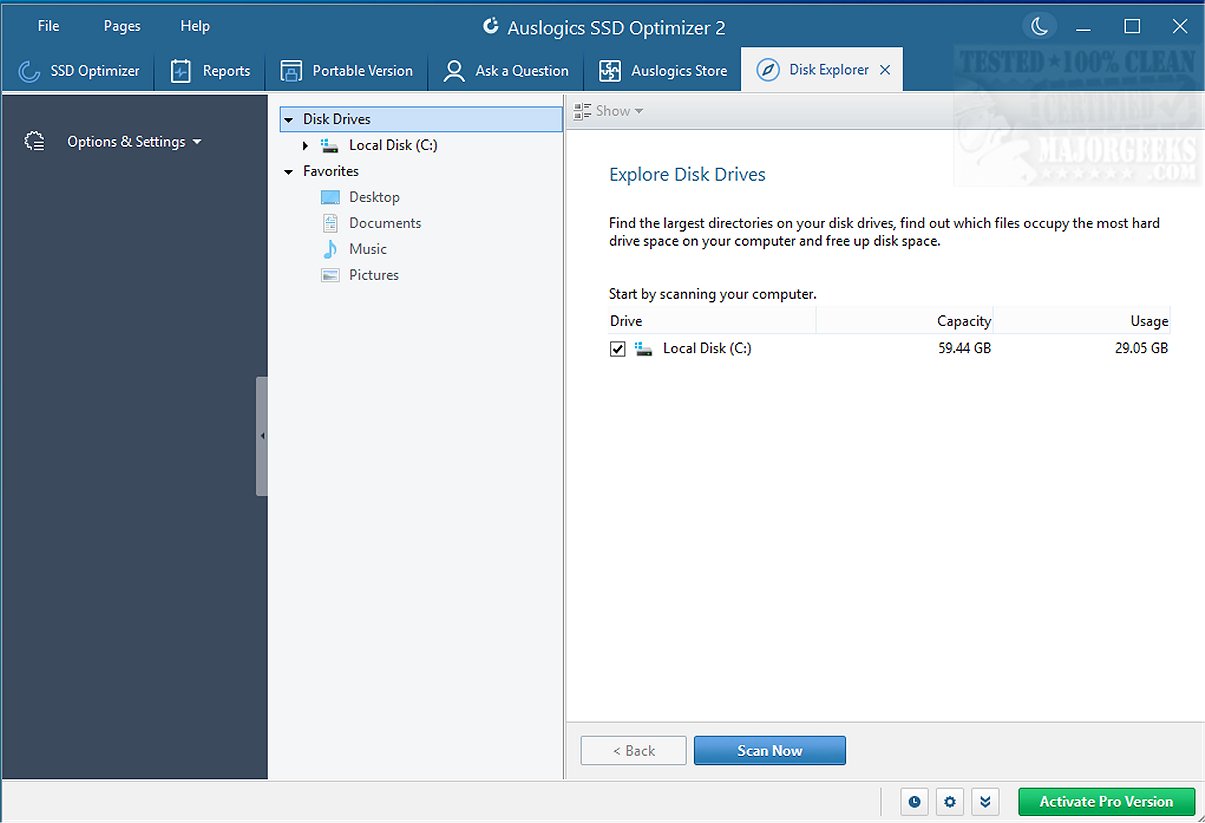Click the scheduler clock icon
1205x823 pixels.
click(914, 801)
